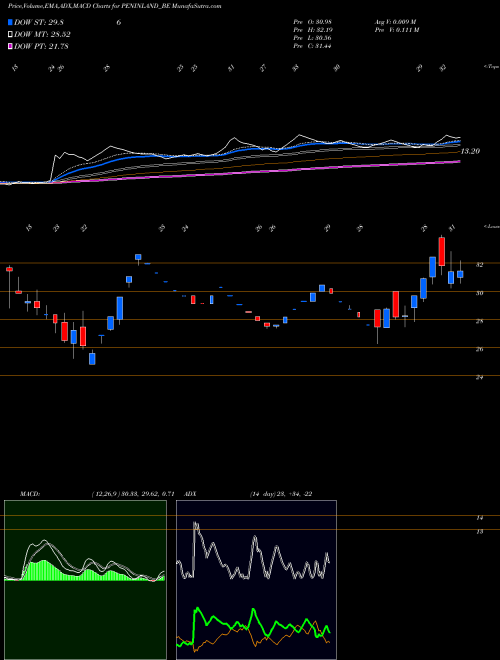Click the MACD '(12,26,9) 30.33, 29.62, 0.71' readout
This screenshot has width=500, height=660.
point(133,494)
